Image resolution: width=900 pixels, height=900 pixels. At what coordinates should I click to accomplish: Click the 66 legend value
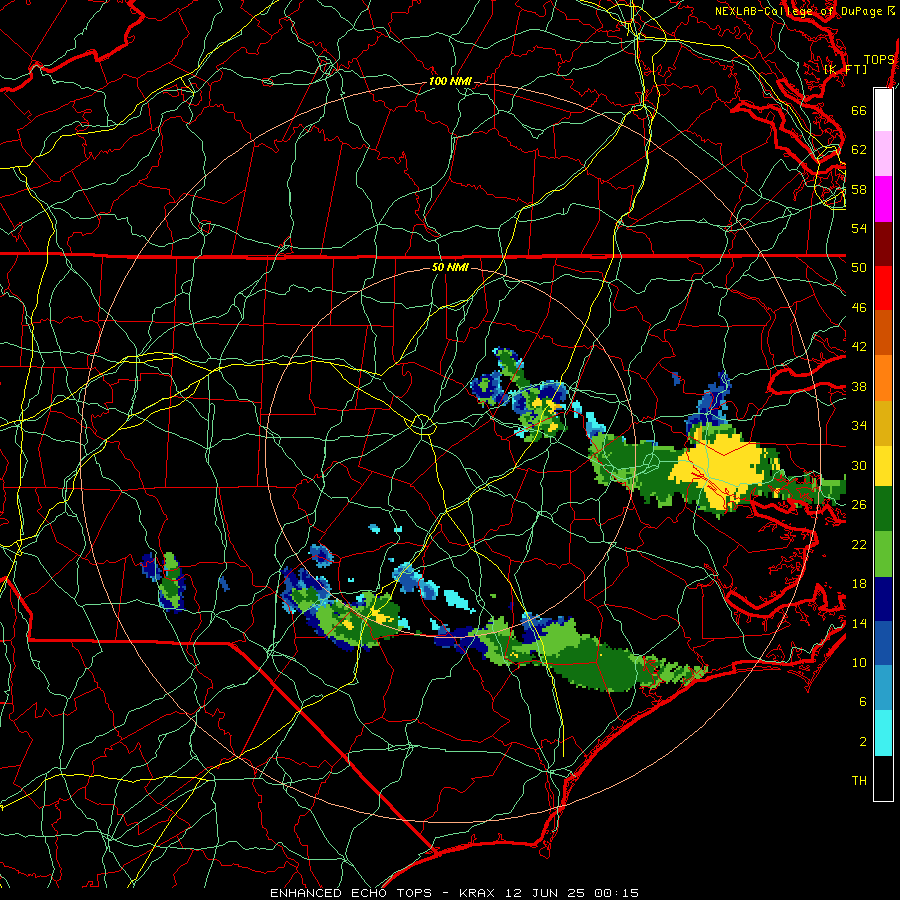point(859,110)
